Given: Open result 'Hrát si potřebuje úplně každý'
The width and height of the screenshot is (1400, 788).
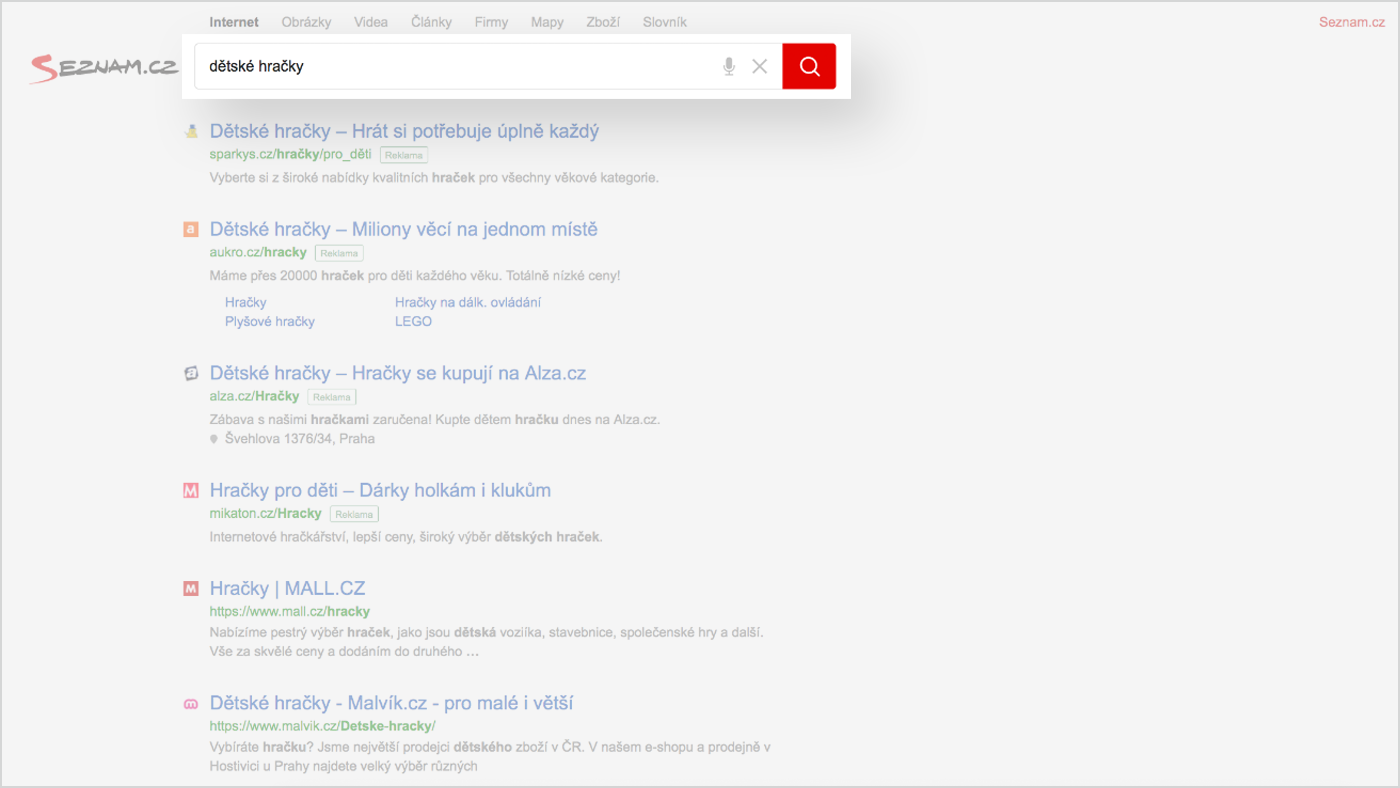Looking at the screenshot, I should point(404,131).
